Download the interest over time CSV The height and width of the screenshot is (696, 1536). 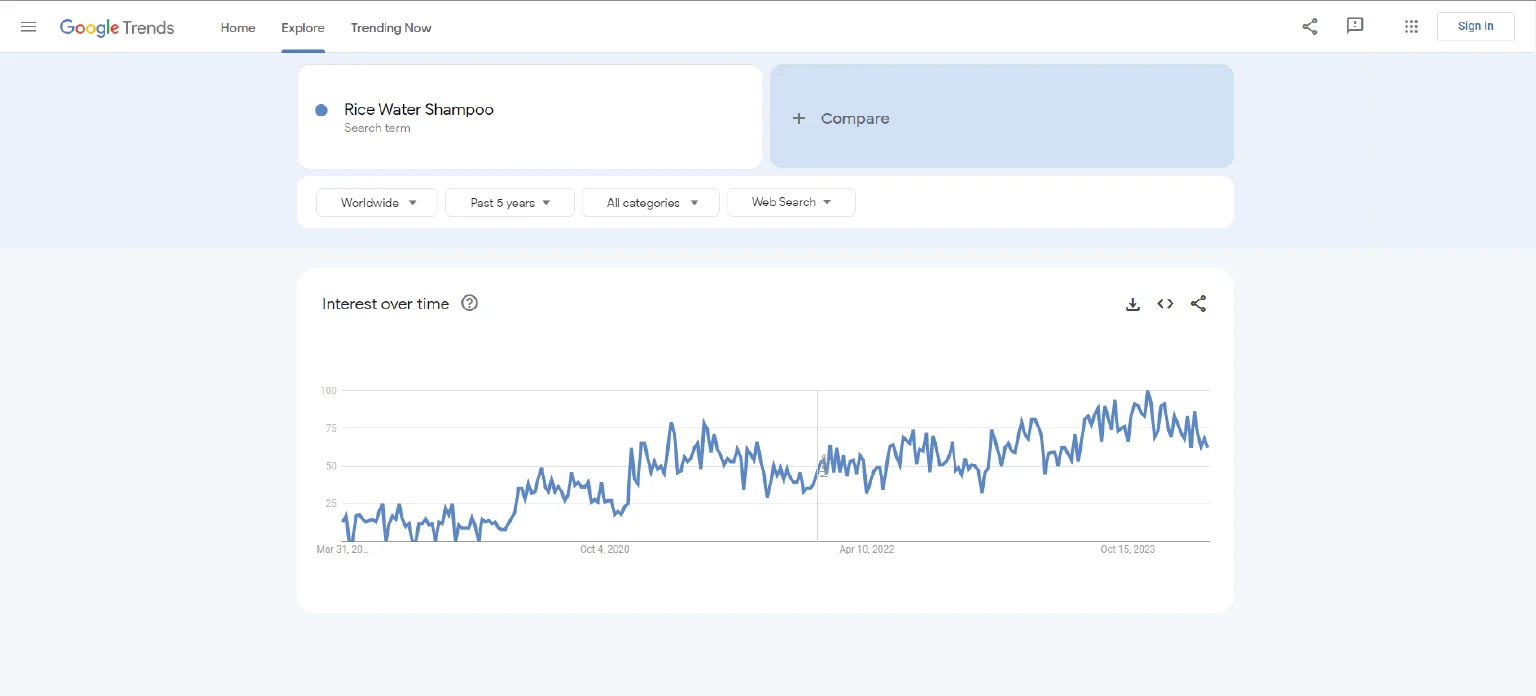tap(1132, 304)
